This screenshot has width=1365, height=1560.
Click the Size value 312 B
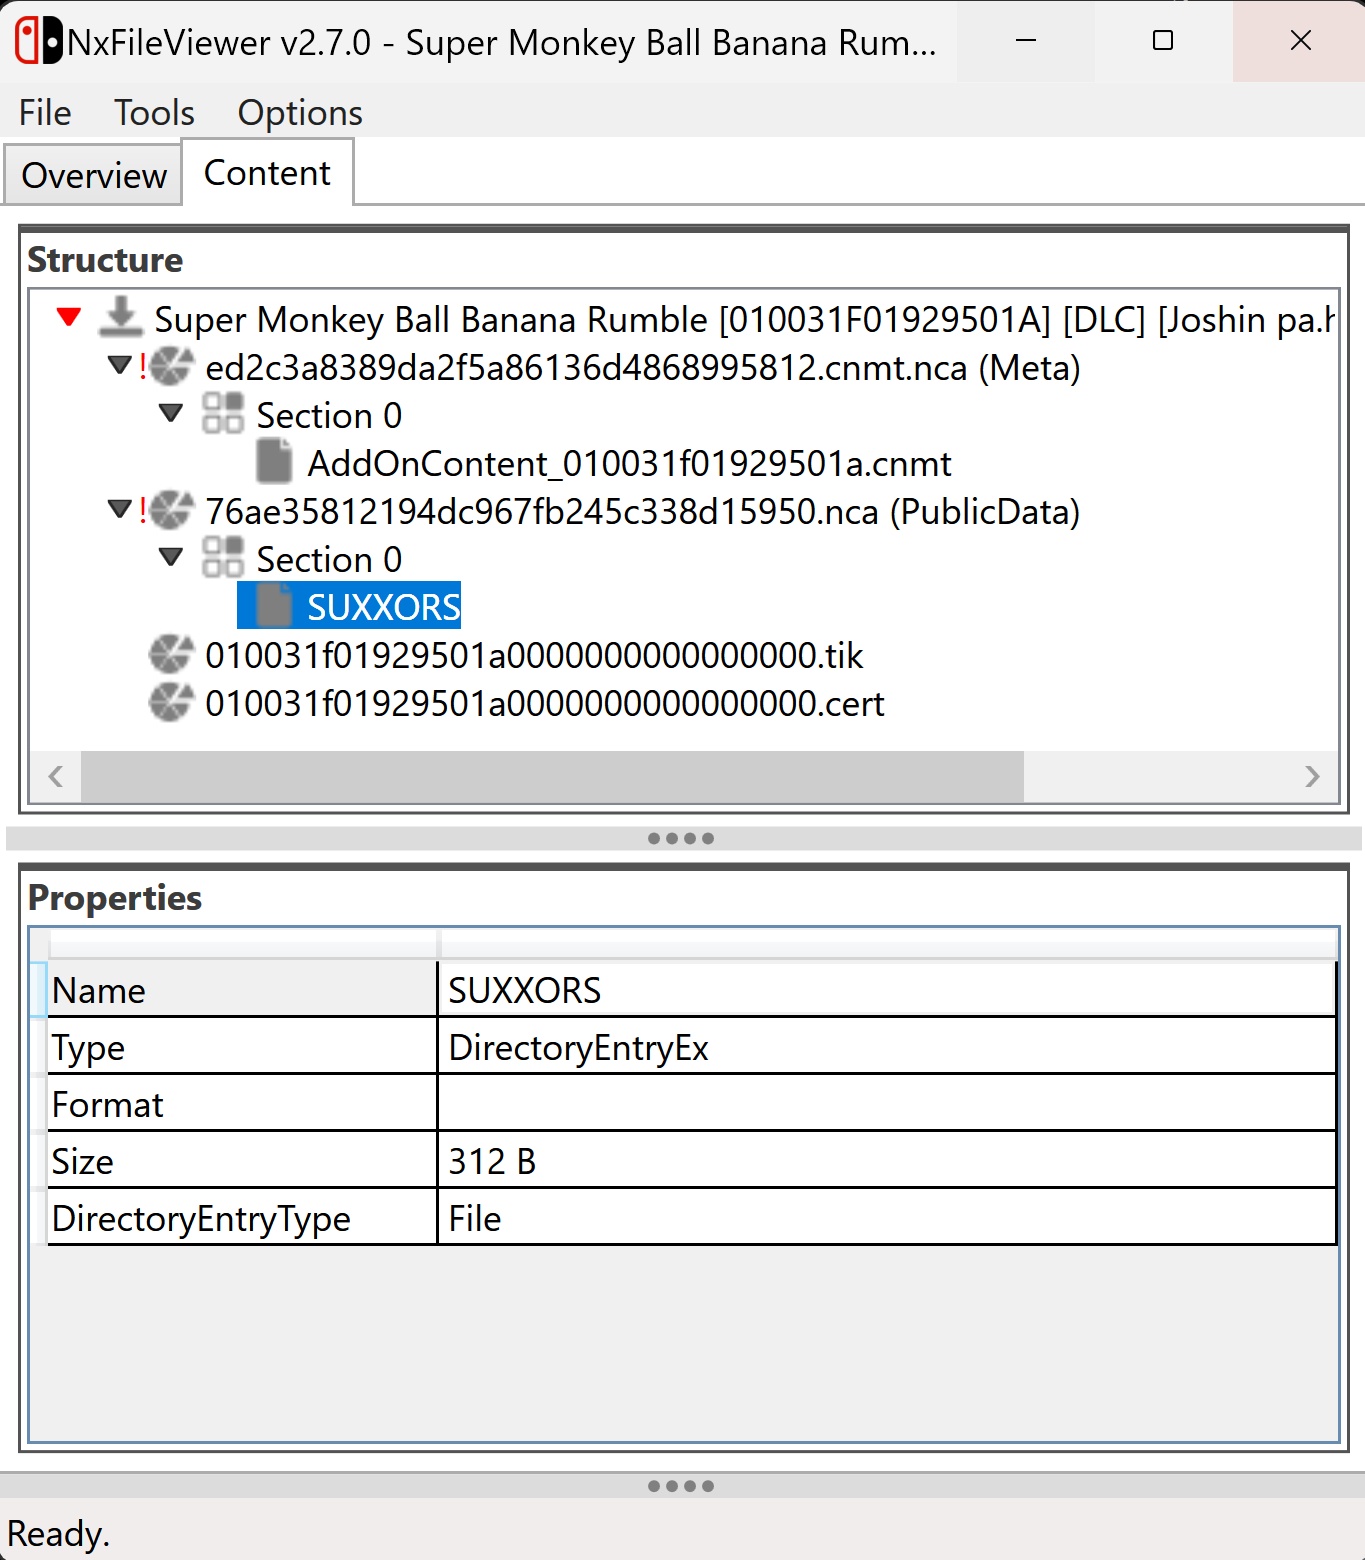pos(887,1161)
